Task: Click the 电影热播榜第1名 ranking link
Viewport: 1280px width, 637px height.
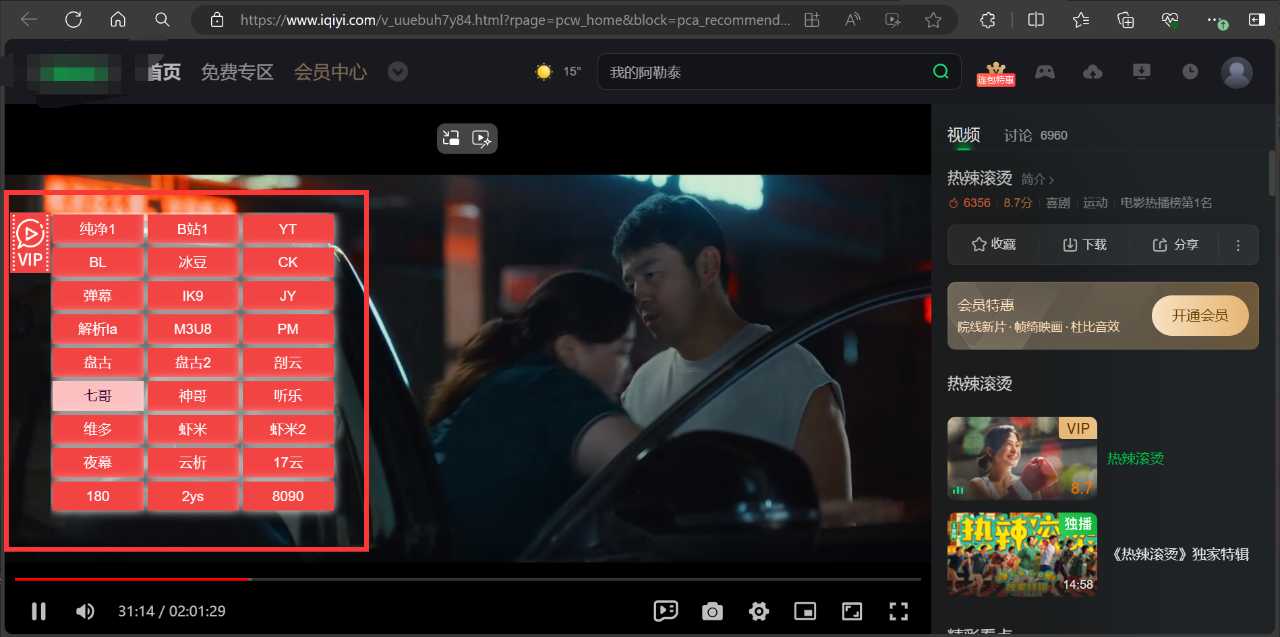Action: (1166, 203)
